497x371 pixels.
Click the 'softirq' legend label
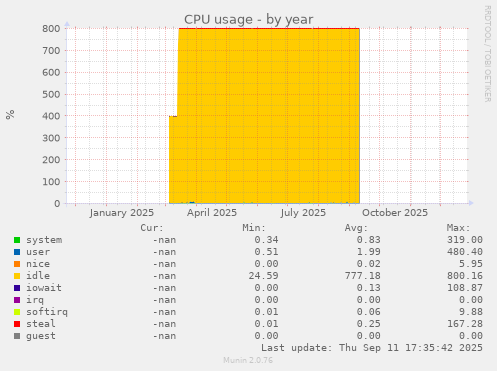[47, 312]
